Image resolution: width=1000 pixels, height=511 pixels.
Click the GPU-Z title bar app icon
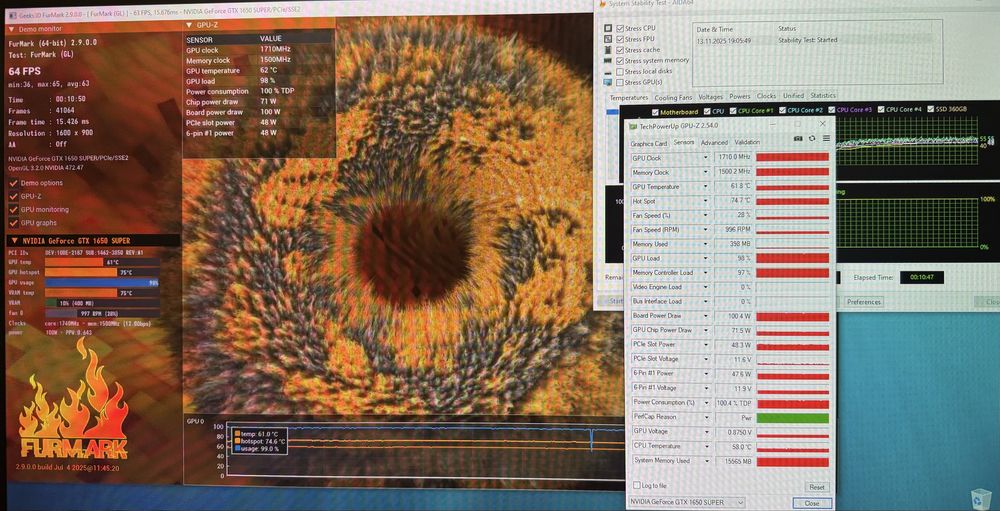[x=633, y=126]
